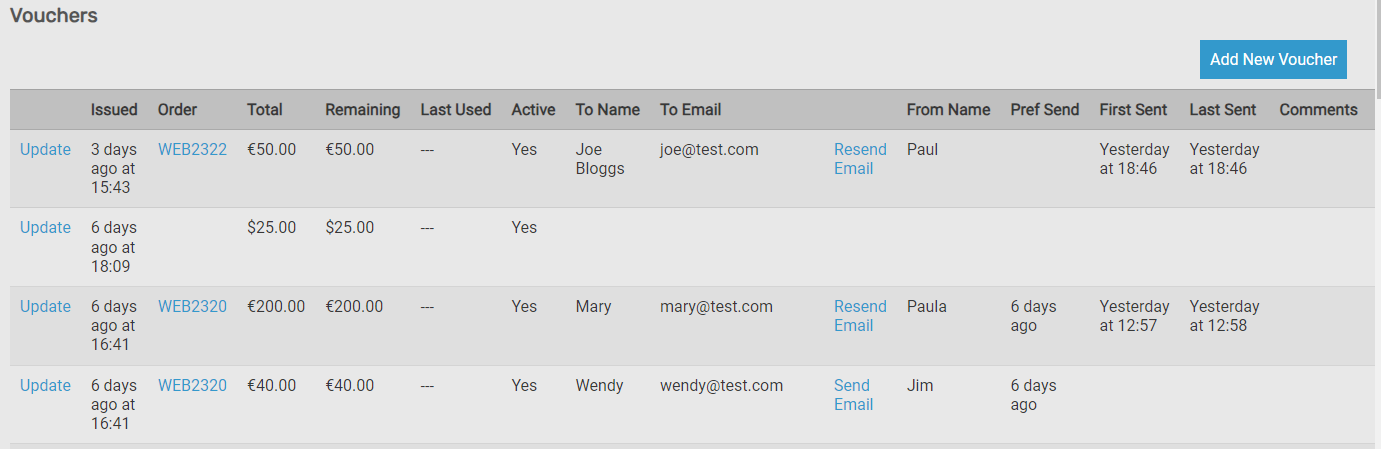
Task: Update Mary's €200.00 voucher
Action: [x=45, y=306]
